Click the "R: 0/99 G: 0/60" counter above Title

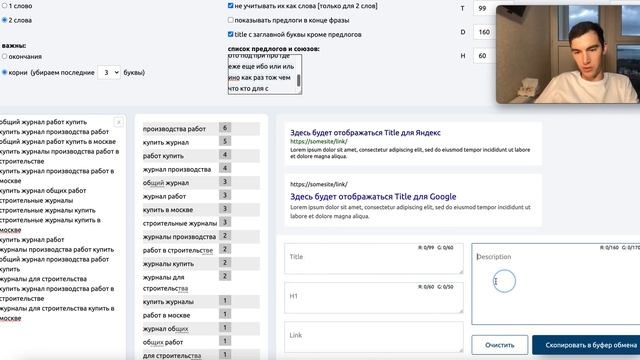coord(436,247)
